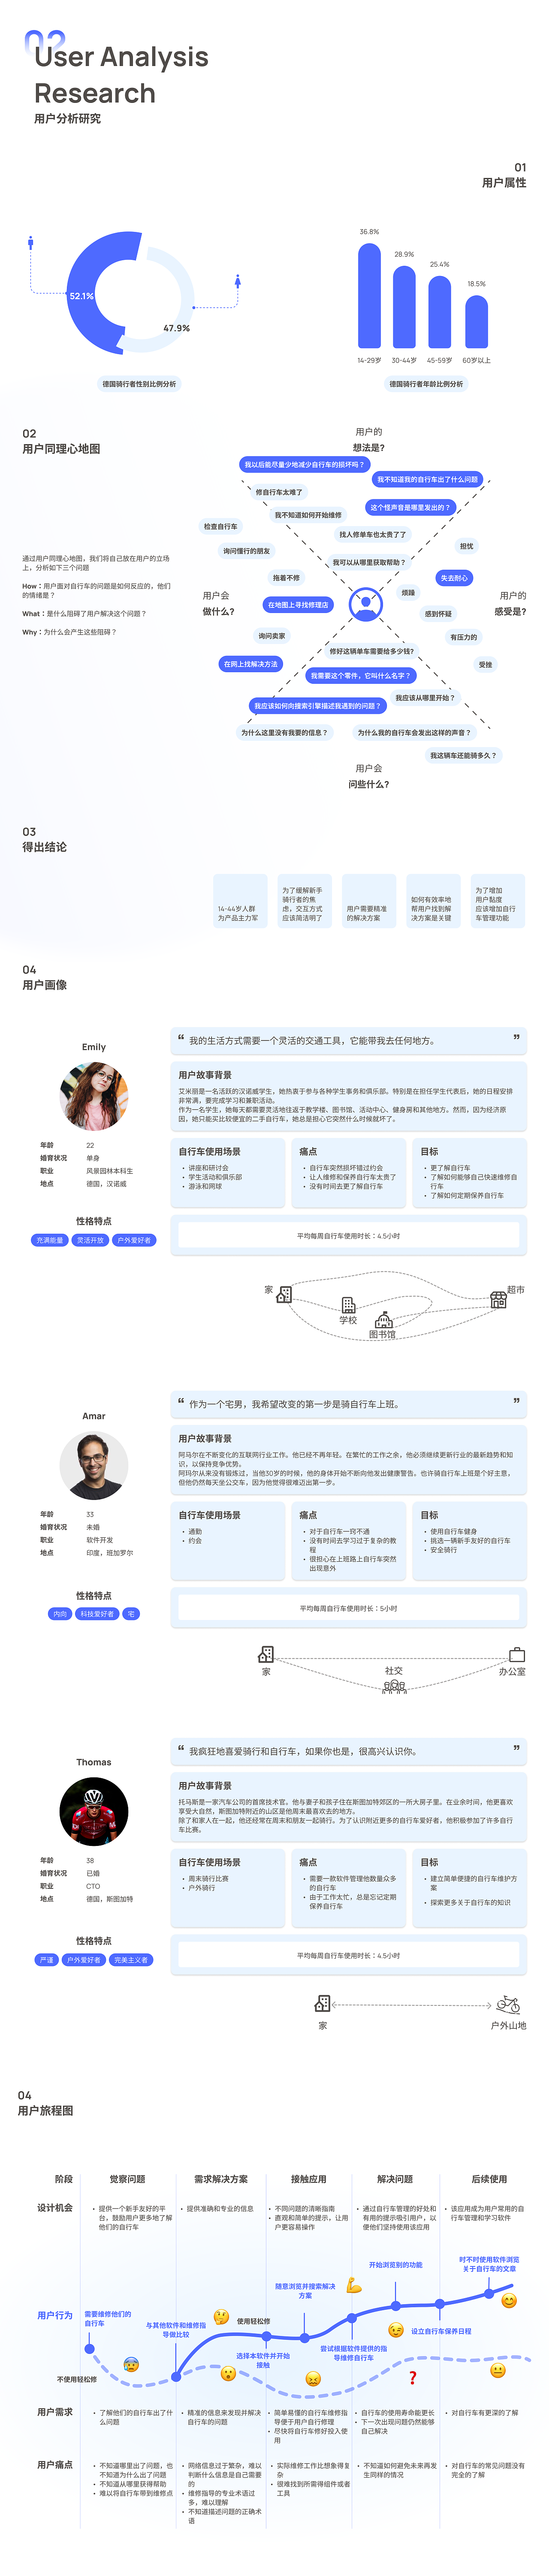This screenshot has width=549, height=2576.
Task: Click the 在网上找解决方法 bubble
Action: click(x=251, y=664)
